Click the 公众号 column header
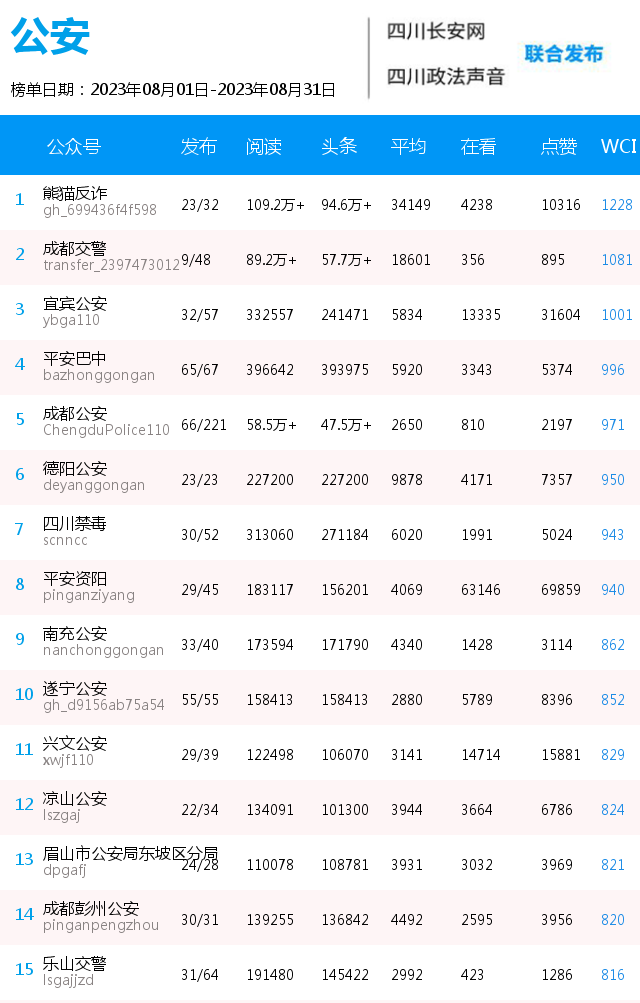Viewport: 640px width, 1003px height. pos(74,146)
